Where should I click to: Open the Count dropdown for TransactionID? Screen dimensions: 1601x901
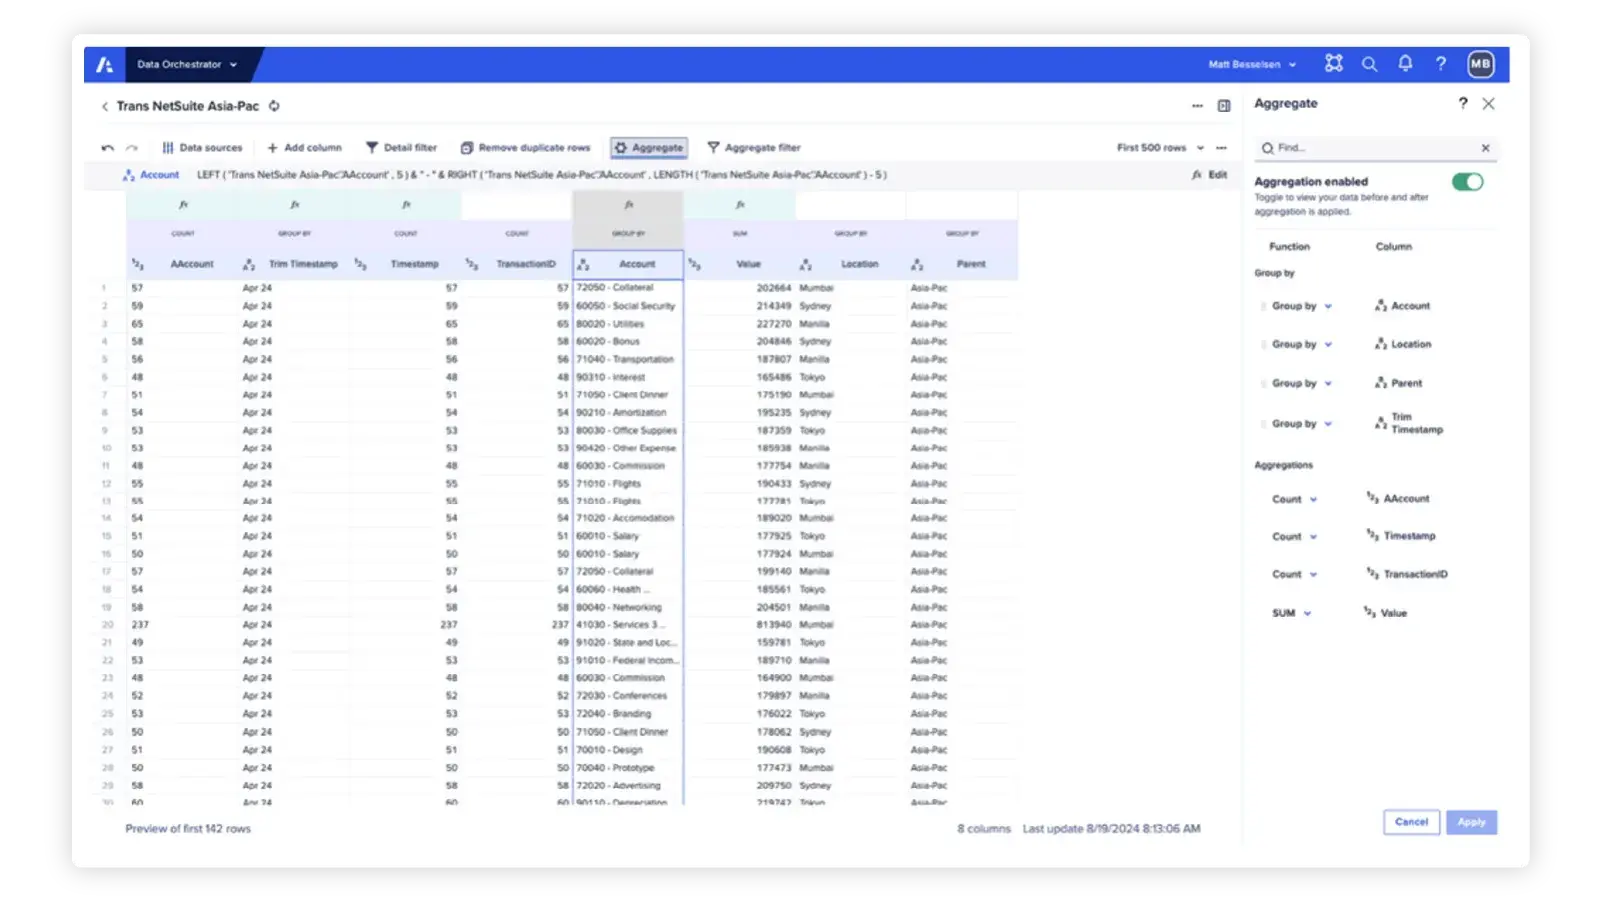(1296, 574)
